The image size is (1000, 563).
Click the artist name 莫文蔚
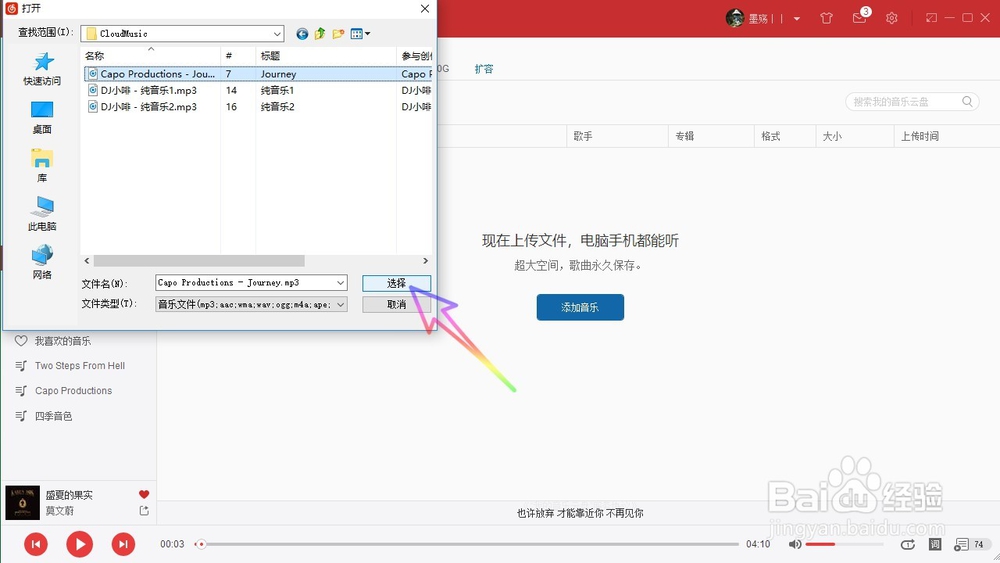[59, 511]
